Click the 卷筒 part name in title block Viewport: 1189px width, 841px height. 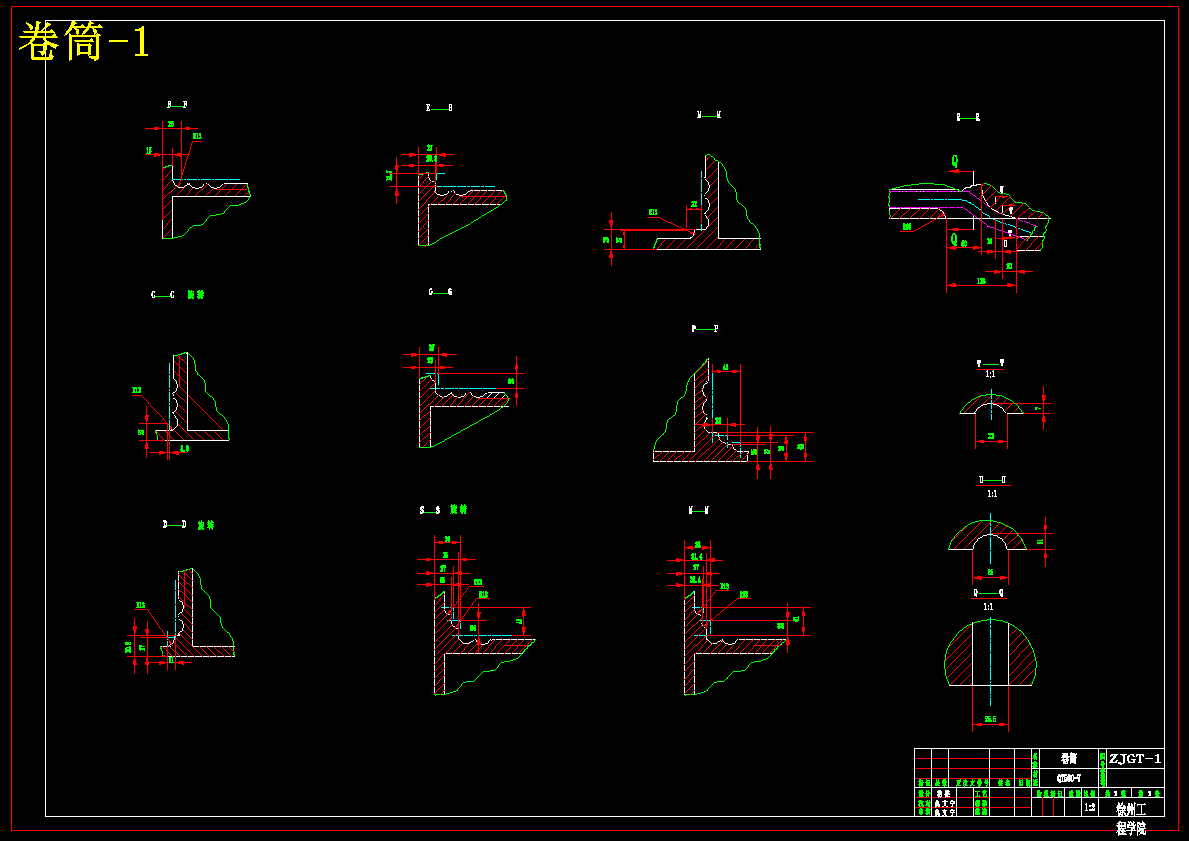pos(1068,758)
